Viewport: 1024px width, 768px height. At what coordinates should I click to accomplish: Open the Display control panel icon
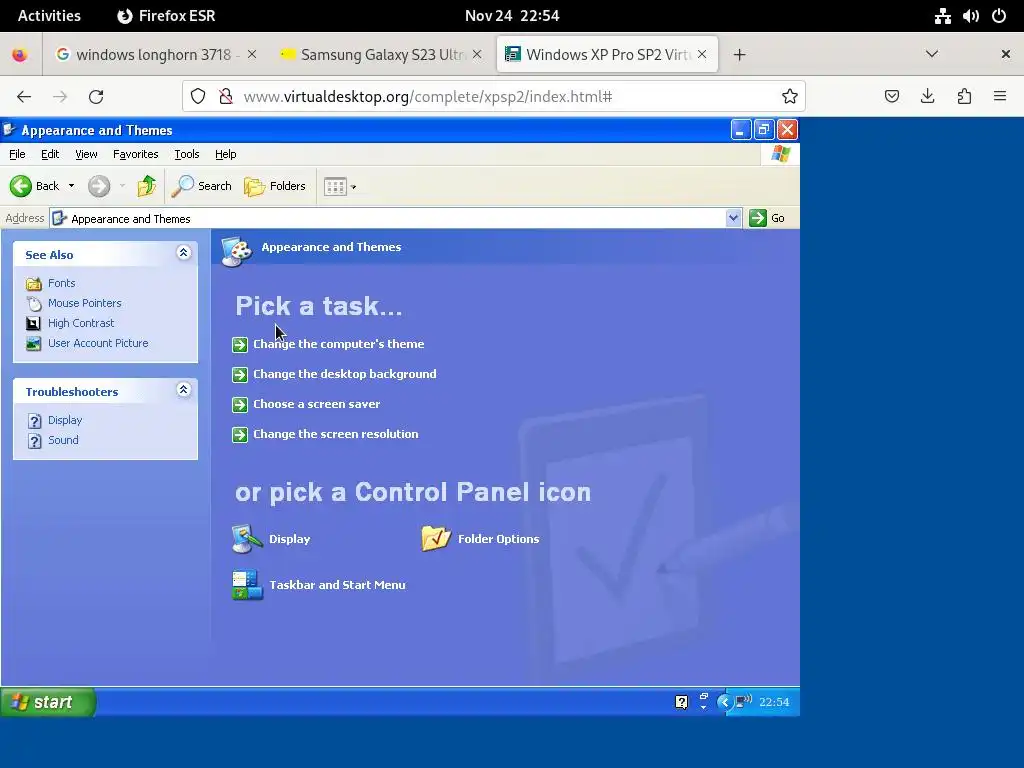tap(247, 539)
